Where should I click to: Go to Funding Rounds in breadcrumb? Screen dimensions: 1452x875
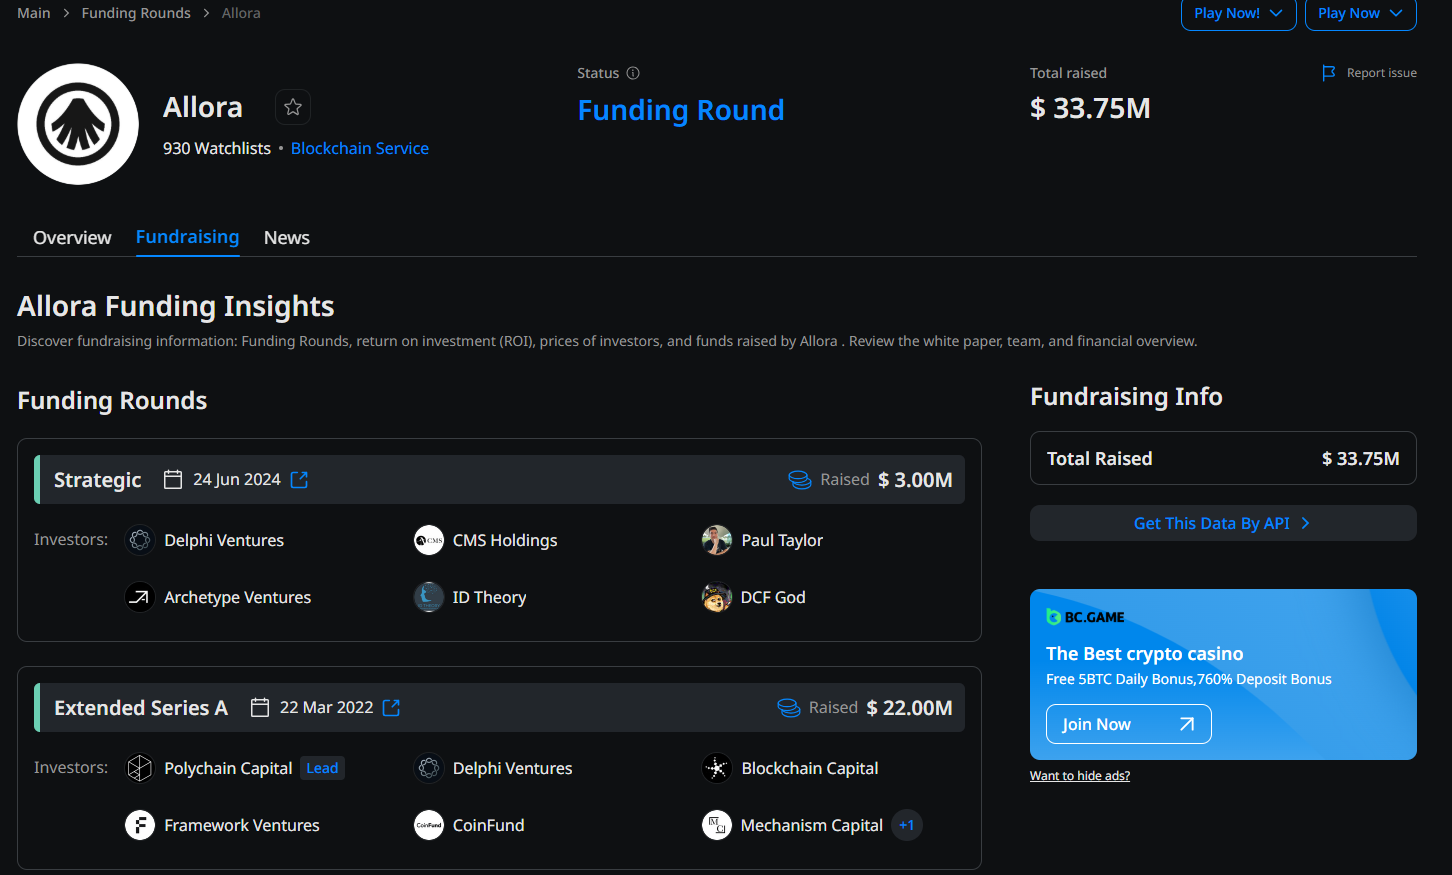[x=136, y=13]
